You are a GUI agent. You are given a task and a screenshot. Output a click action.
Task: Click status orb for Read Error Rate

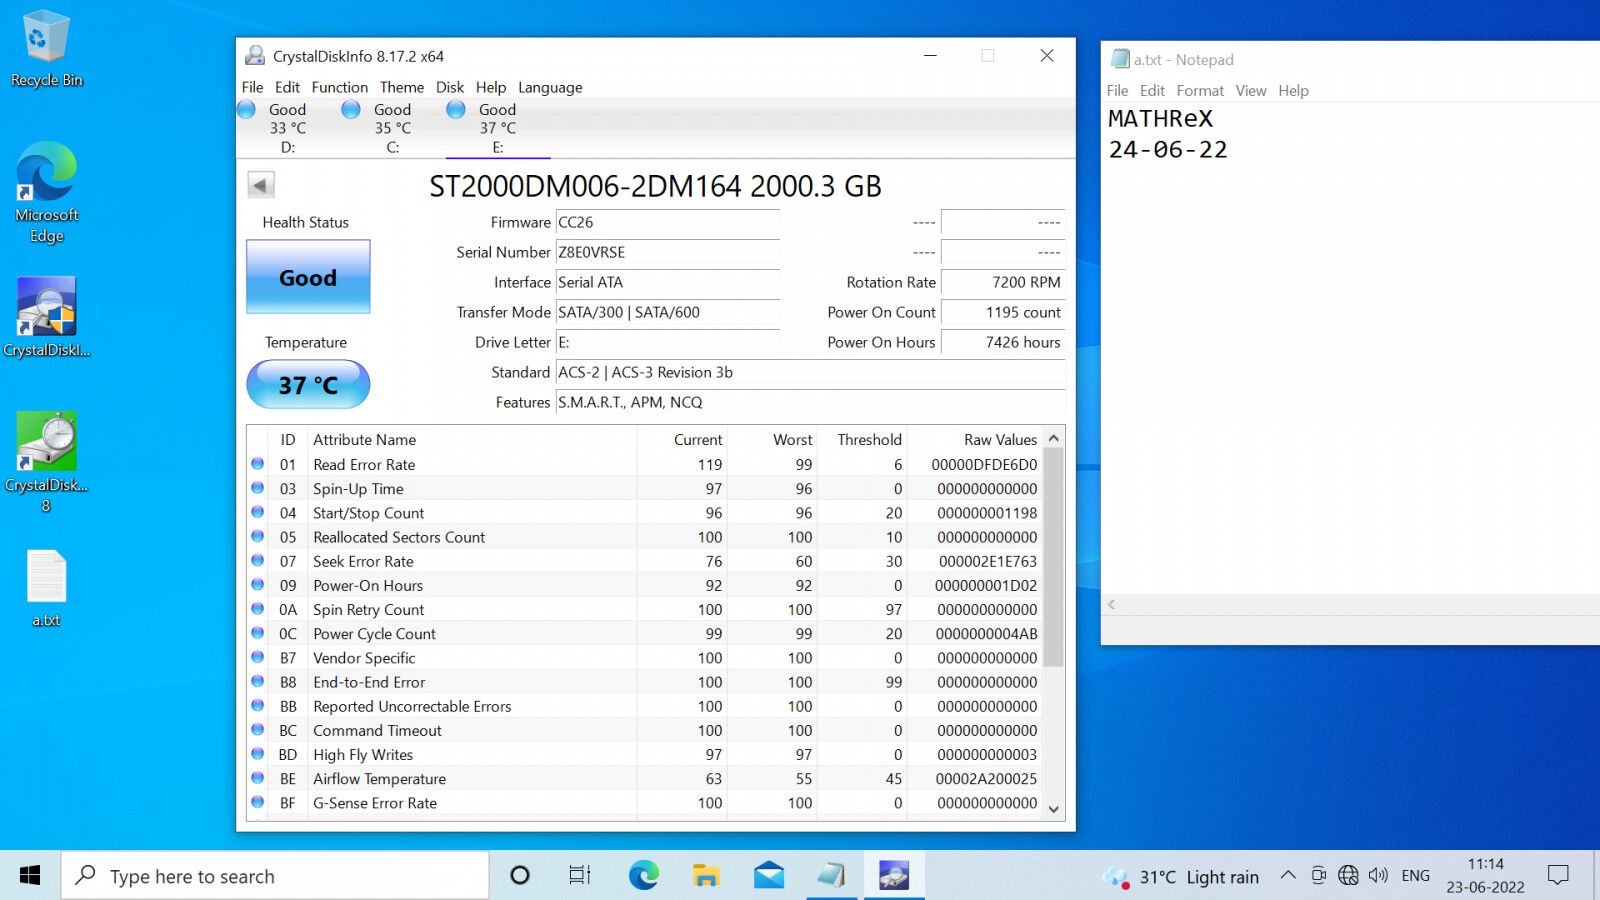[x=258, y=464]
